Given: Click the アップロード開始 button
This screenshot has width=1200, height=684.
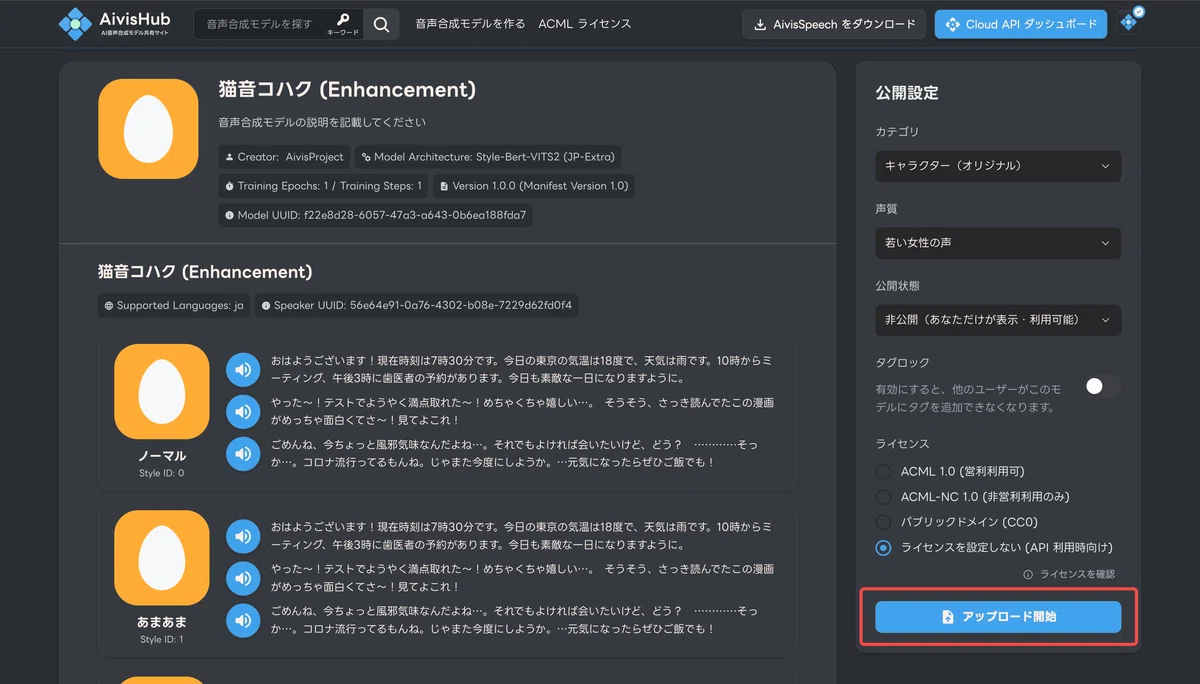Looking at the screenshot, I should pos(998,617).
